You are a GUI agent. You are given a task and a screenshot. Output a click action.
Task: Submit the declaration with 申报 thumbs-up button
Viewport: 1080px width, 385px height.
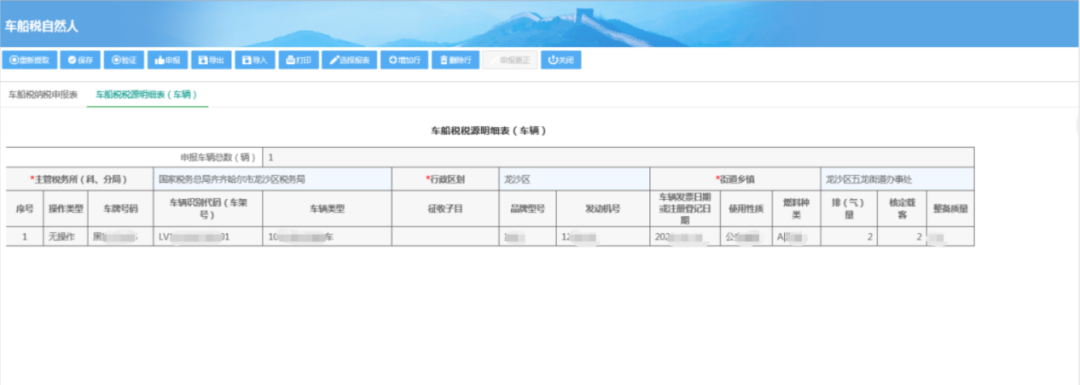(x=167, y=60)
